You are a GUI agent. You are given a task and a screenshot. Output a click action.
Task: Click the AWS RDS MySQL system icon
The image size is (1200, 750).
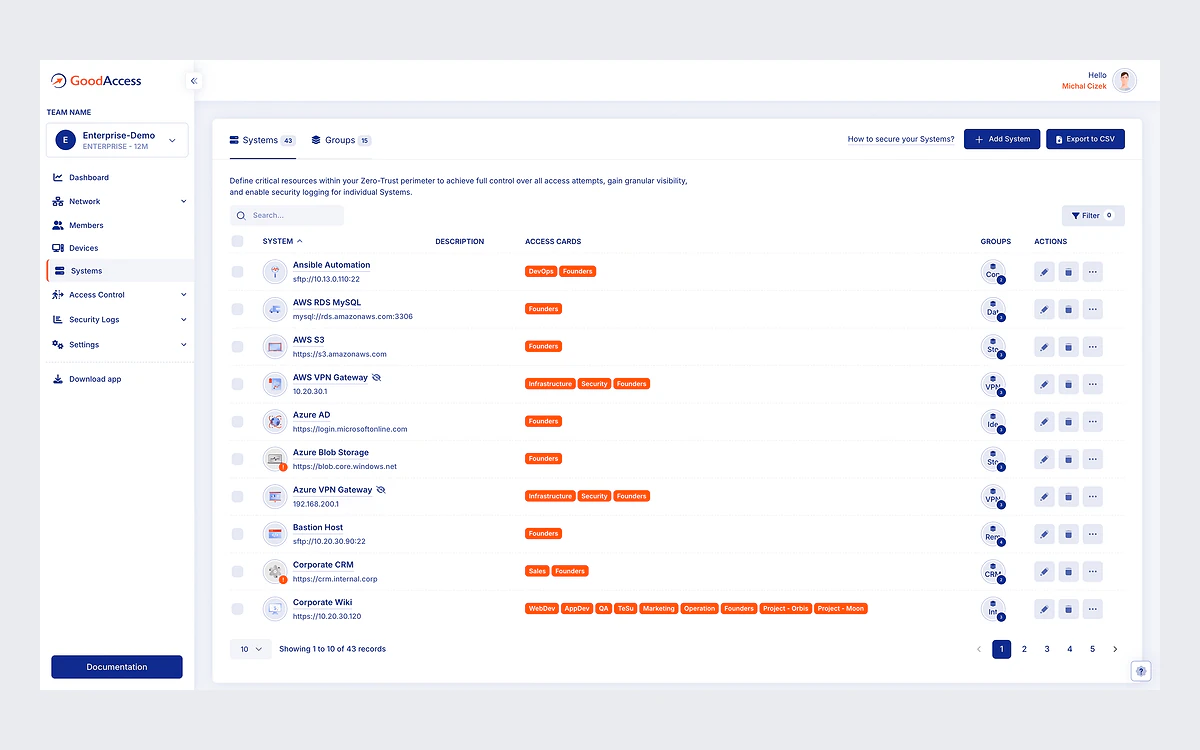tap(274, 309)
